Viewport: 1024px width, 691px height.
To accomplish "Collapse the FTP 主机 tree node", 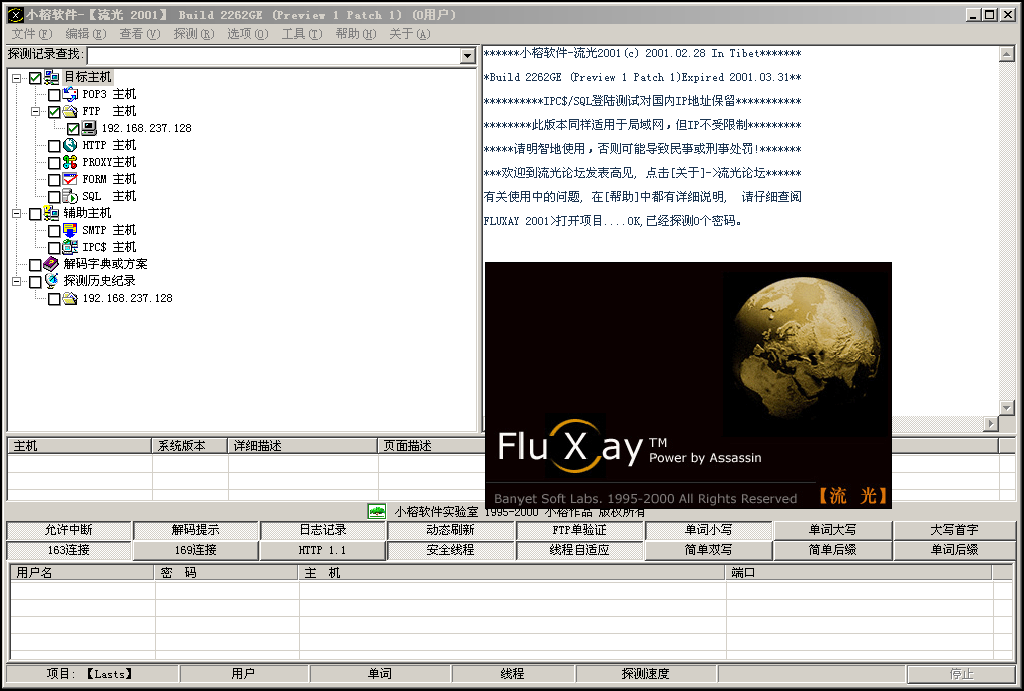I will (x=35, y=112).
